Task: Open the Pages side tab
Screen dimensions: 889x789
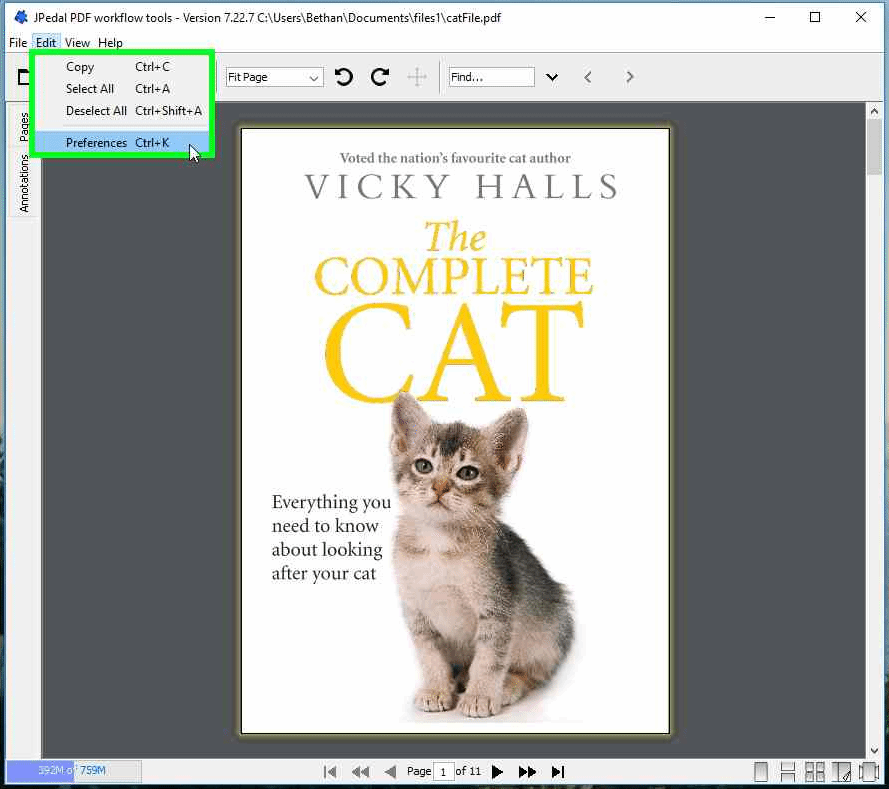Action: pyautogui.click(x=23, y=126)
